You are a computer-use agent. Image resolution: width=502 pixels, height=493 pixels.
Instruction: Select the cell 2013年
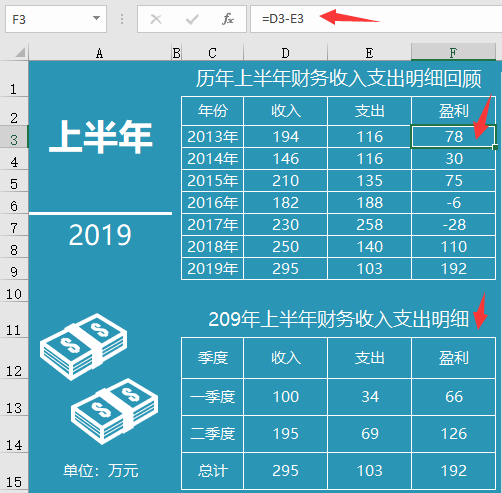tap(213, 137)
